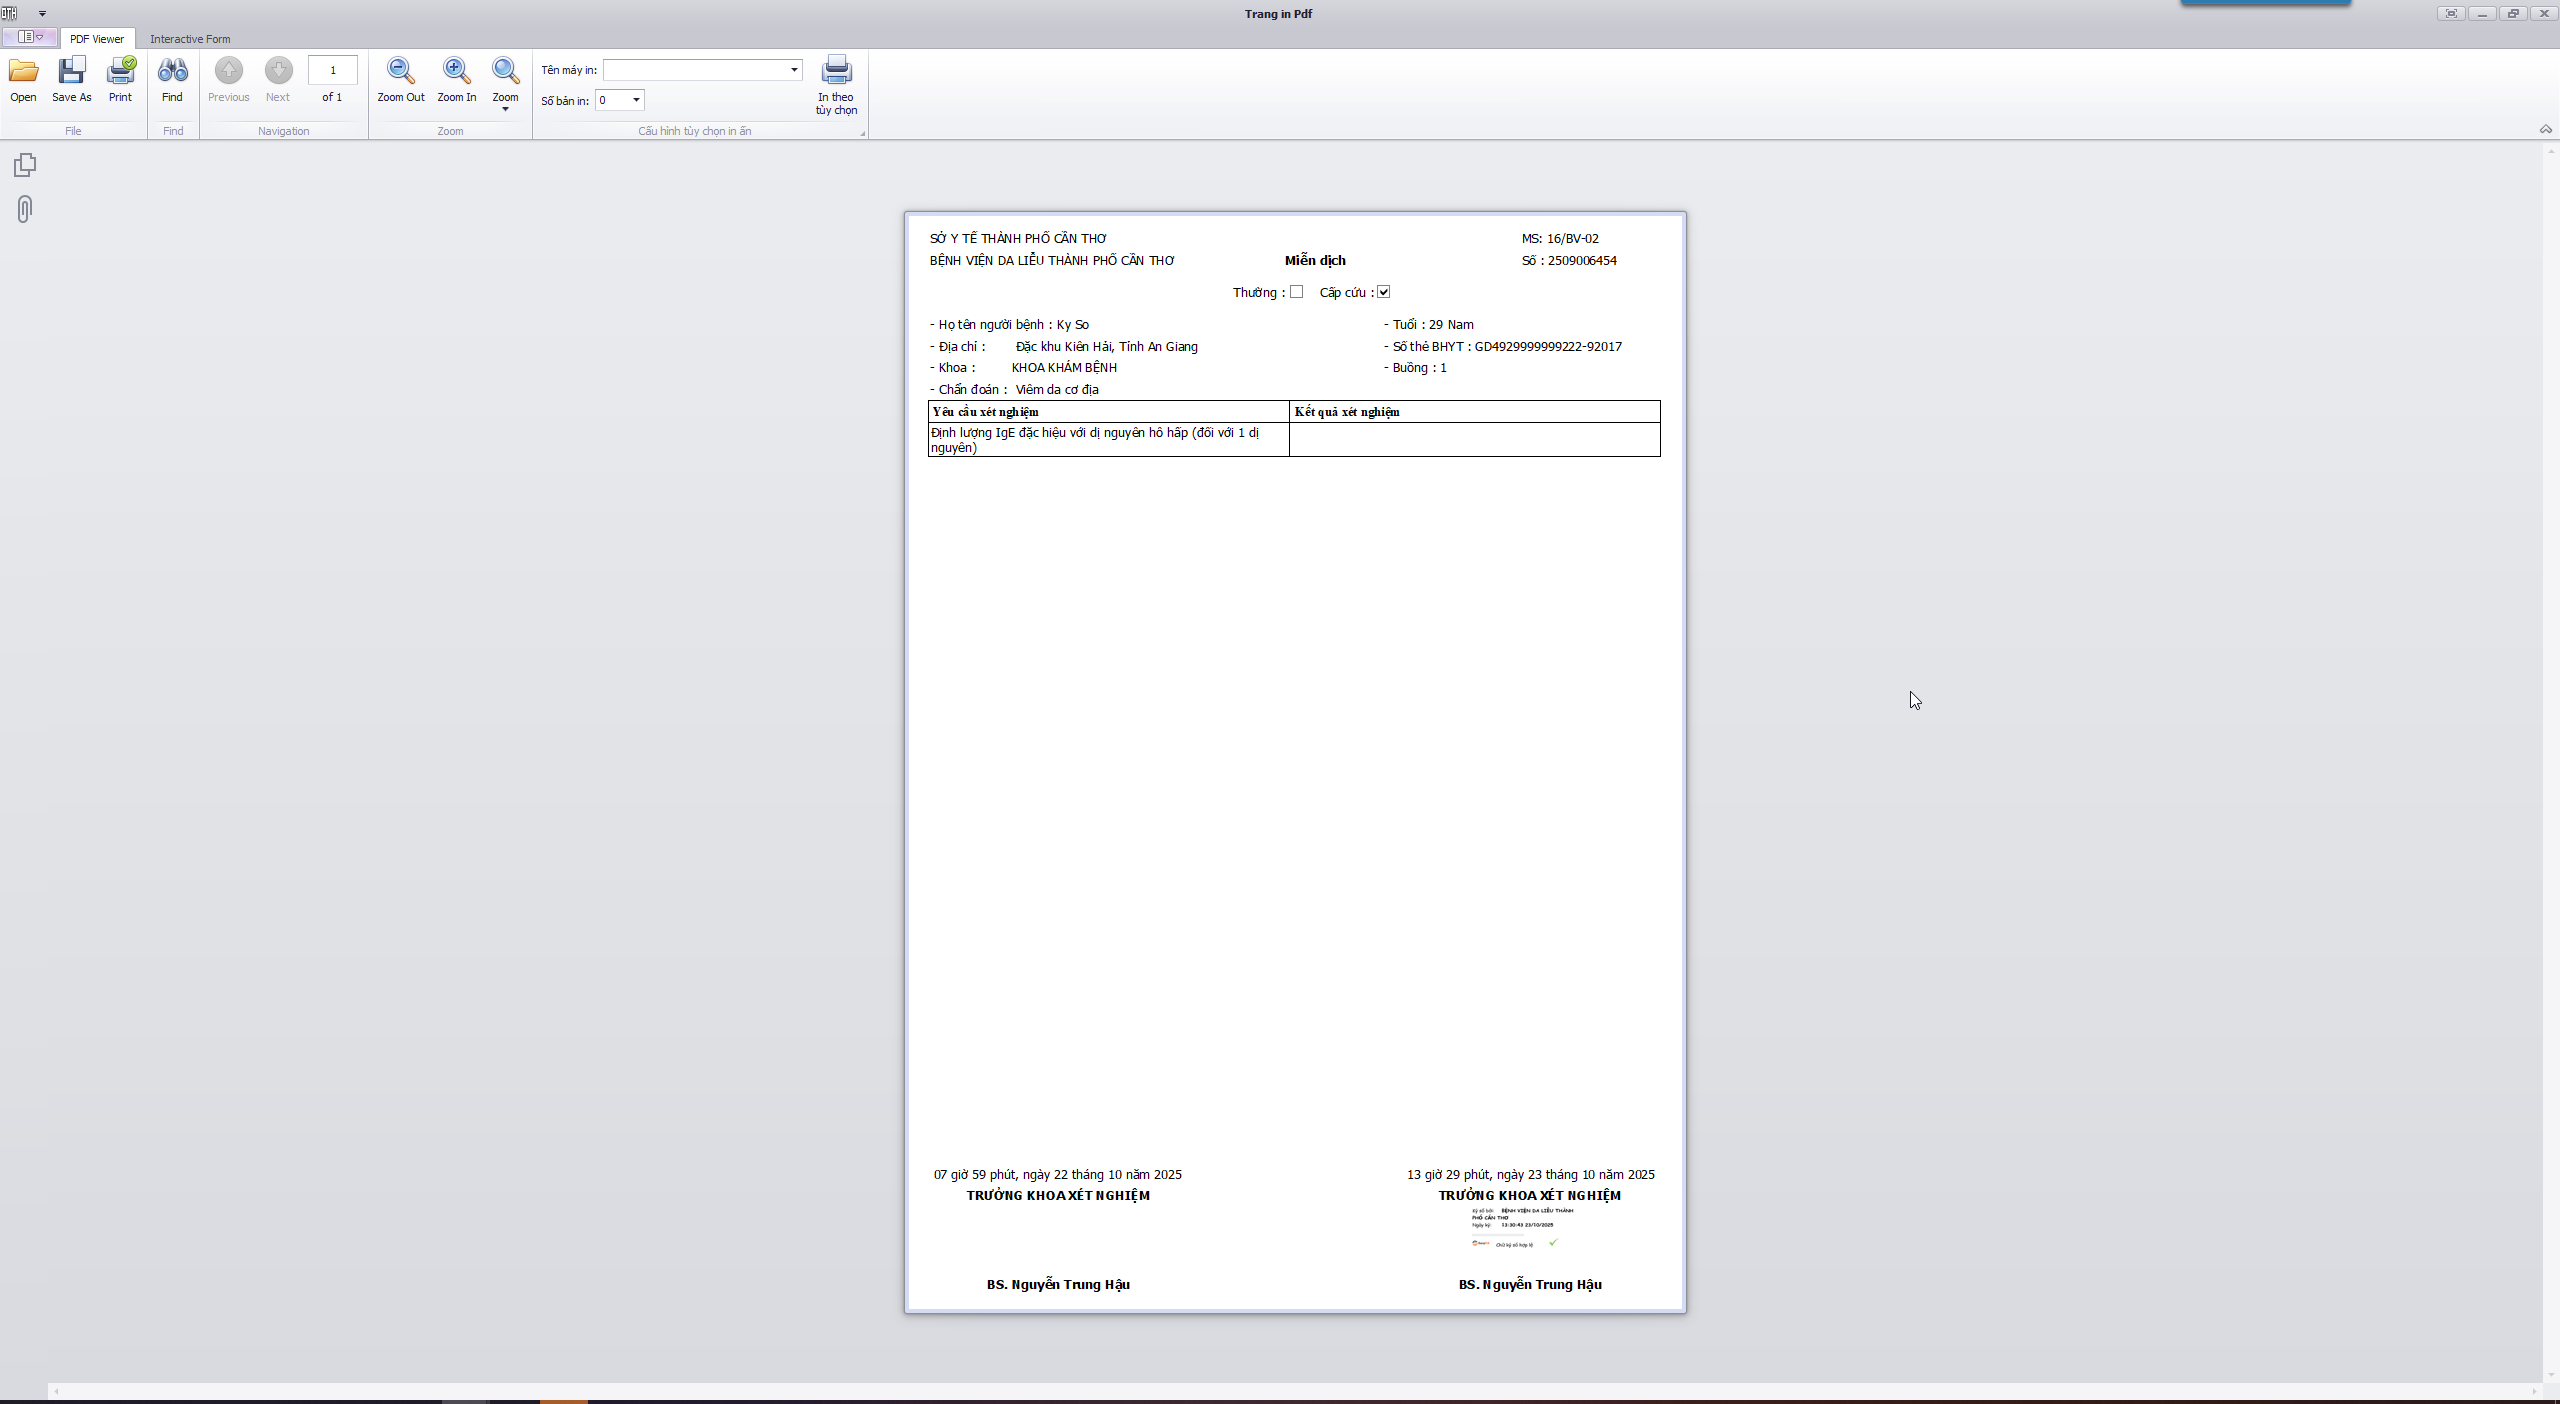The image size is (2560, 1404).
Task: Open the page thumbnails sidebar icon
Action: [x=25, y=165]
